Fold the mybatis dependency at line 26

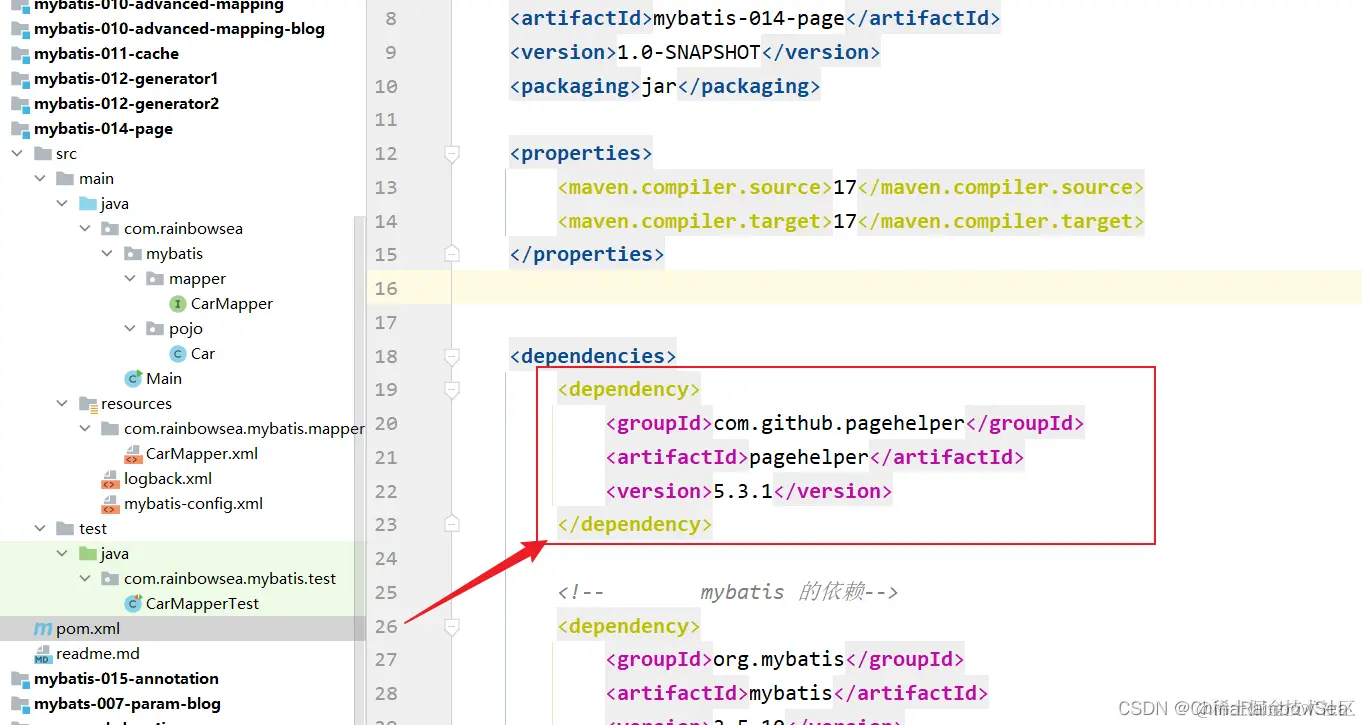point(452,627)
